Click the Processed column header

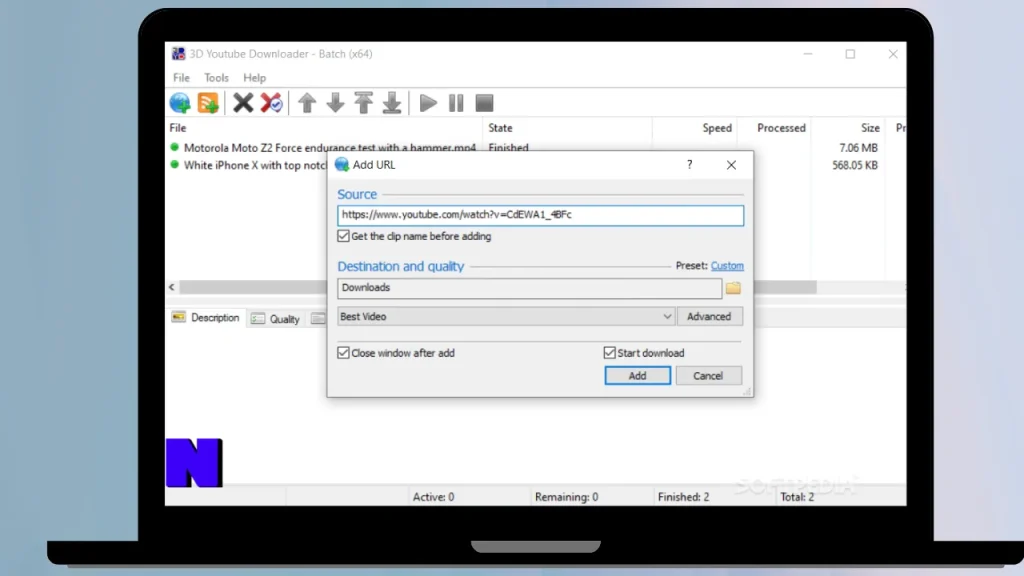pos(774,128)
